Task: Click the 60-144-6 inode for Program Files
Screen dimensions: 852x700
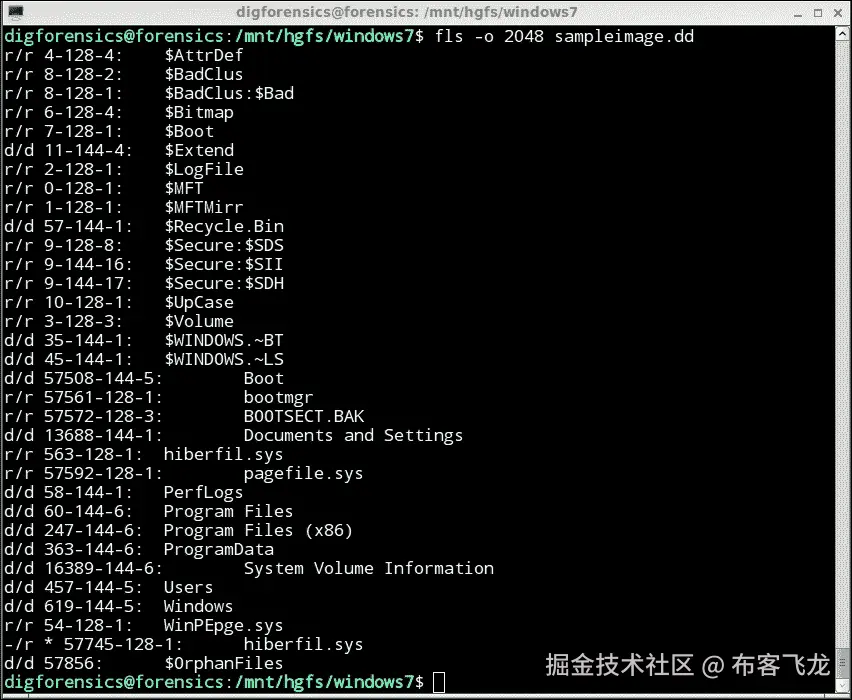Action: tap(84, 512)
